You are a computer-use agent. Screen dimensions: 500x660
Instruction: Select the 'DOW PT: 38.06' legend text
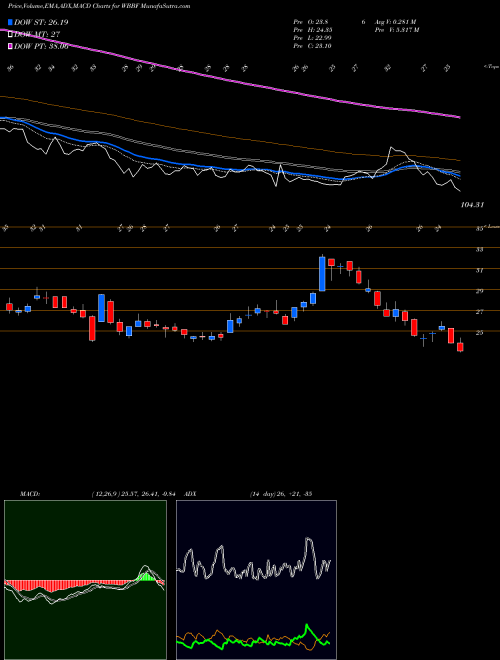coord(41,46)
